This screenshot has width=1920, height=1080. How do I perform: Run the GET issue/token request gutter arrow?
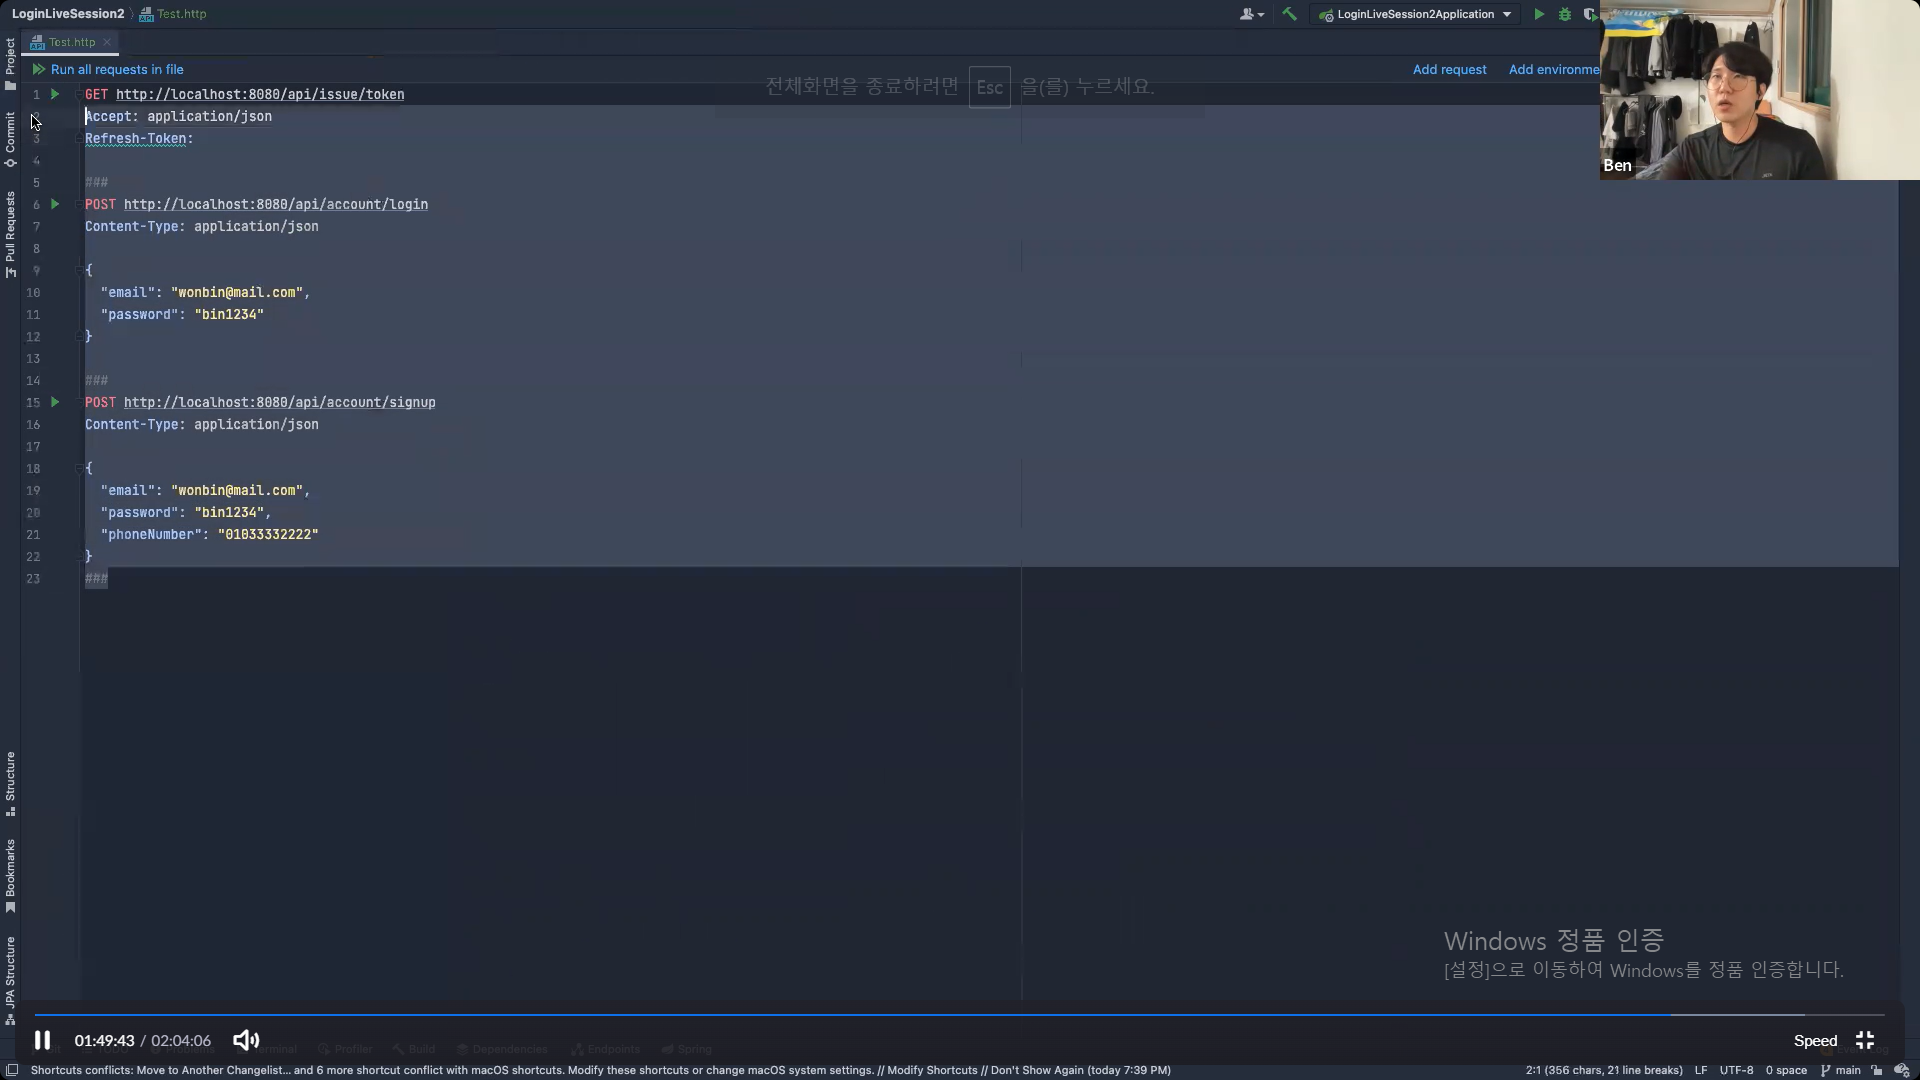point(55,94)
